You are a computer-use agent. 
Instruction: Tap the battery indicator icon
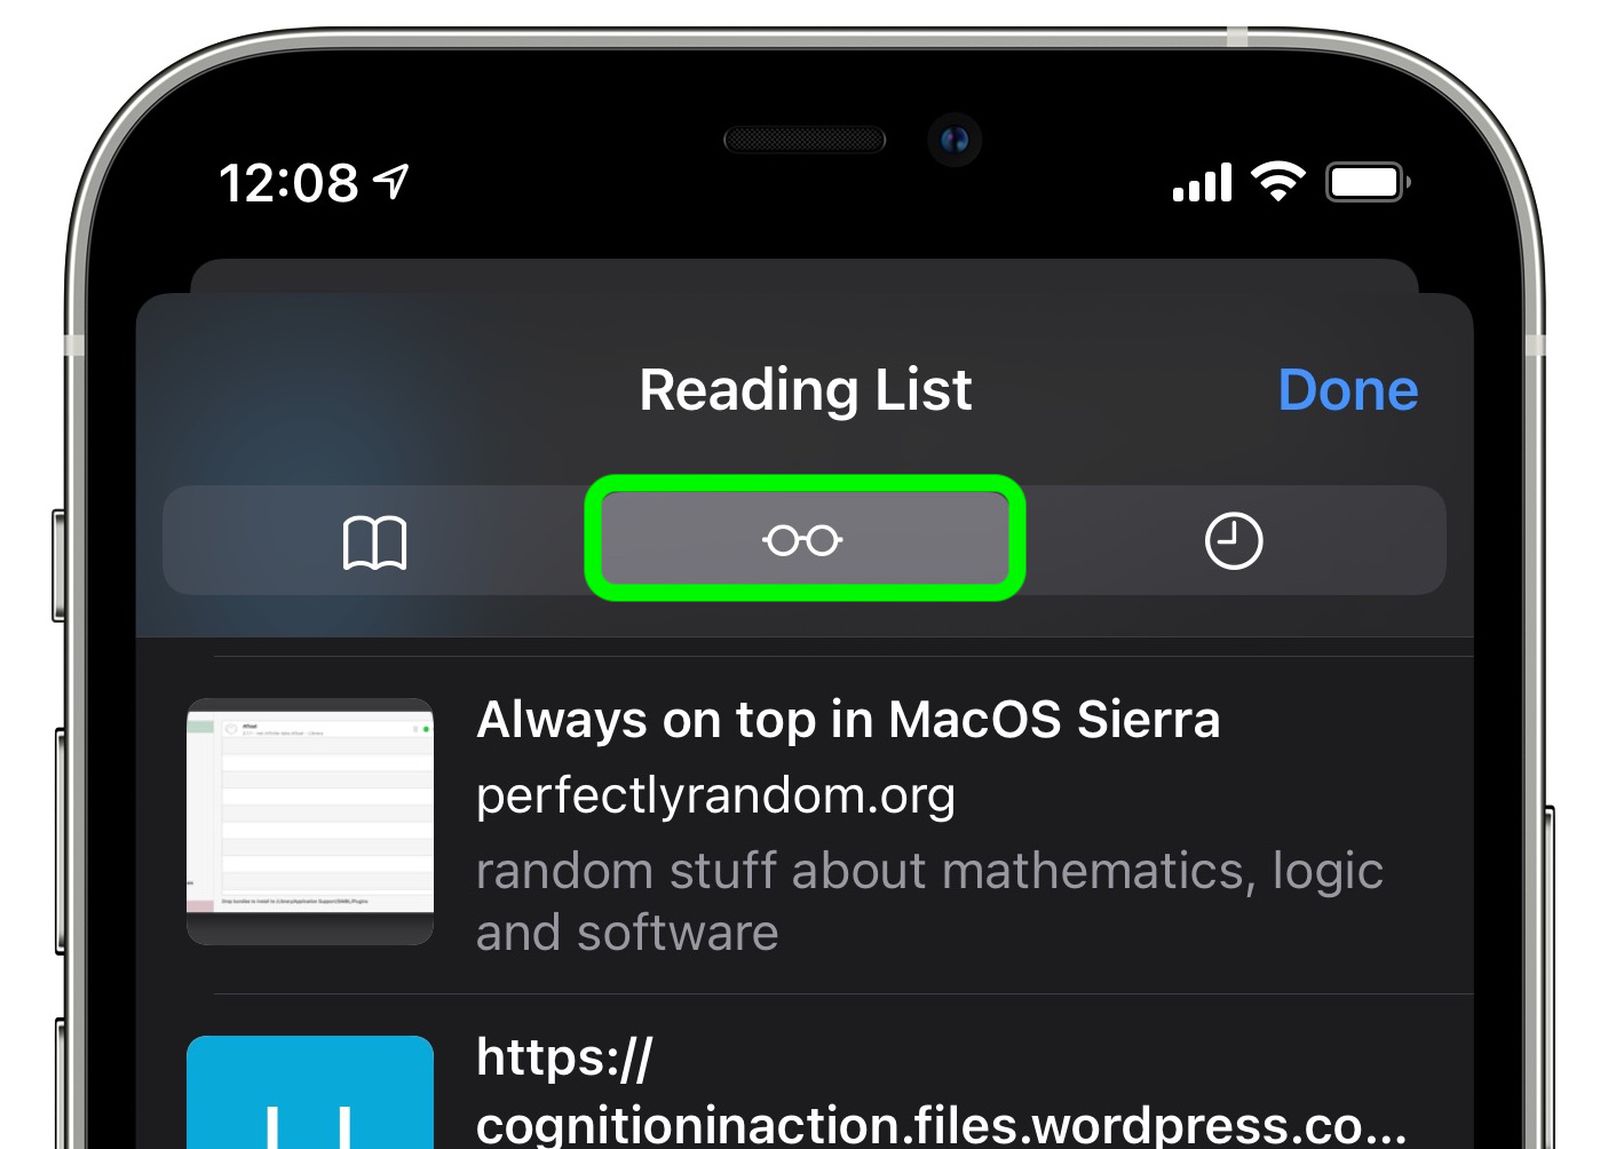1367,182
